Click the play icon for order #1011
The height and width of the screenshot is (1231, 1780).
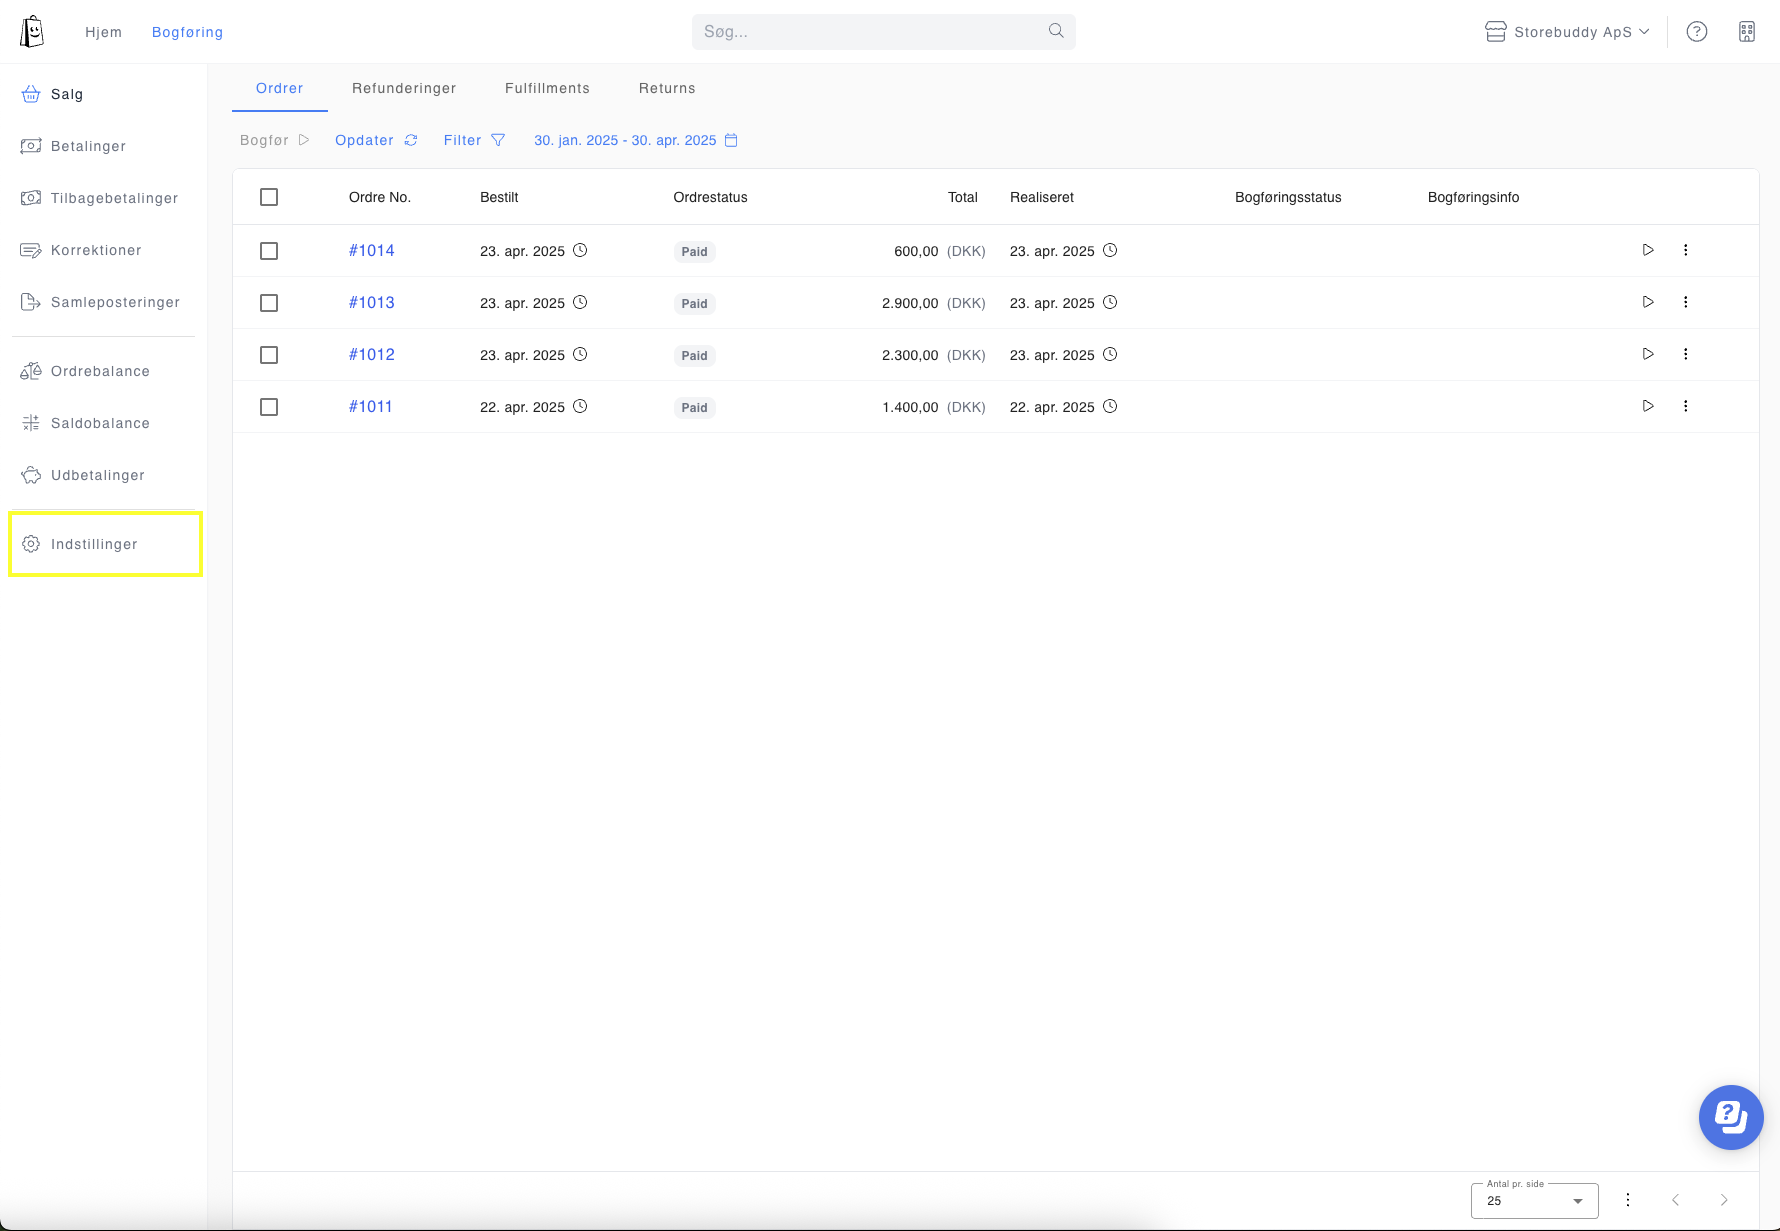click(x=1648, y=406)
